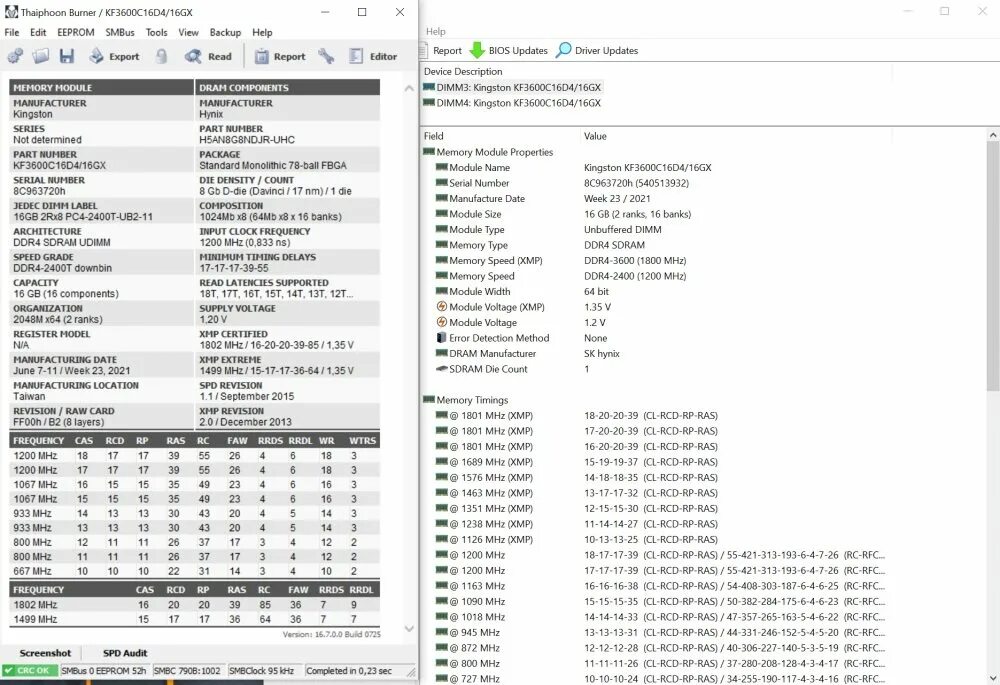The width and height of the screenshot is (1000, 685).
Task: Open the File menu
Action: [x=11, y=32]
